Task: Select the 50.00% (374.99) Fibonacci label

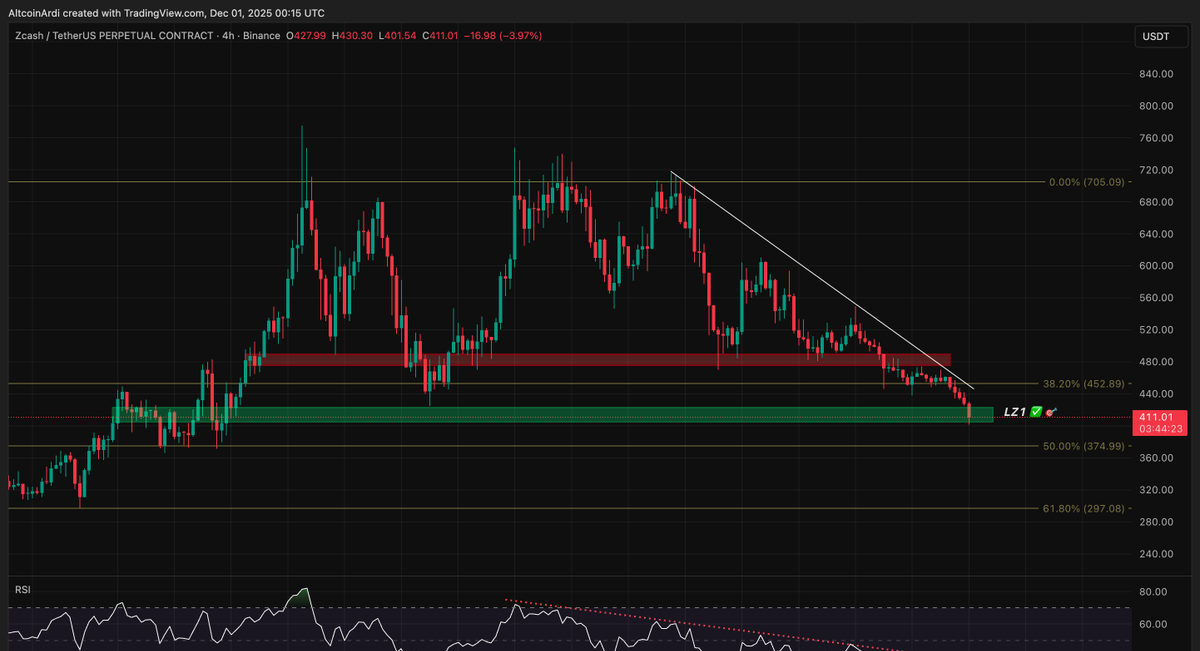Action: [x=1084, y=446]
